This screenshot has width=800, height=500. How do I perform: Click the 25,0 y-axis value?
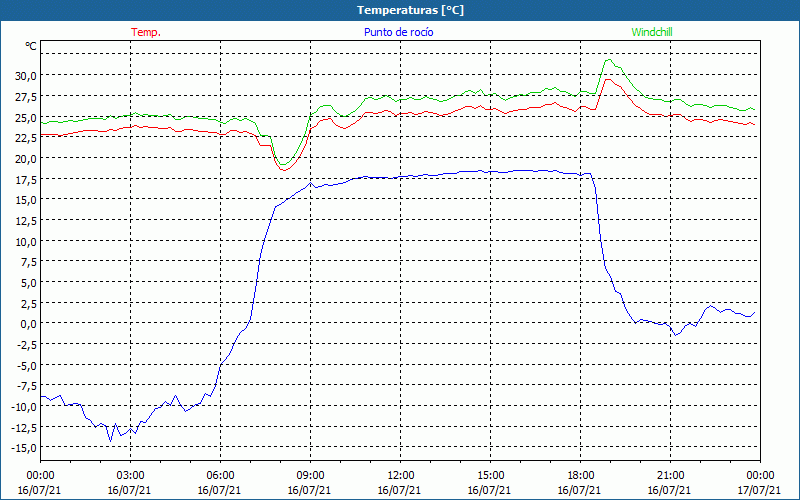pyautogui.click(x=26, y=117)
